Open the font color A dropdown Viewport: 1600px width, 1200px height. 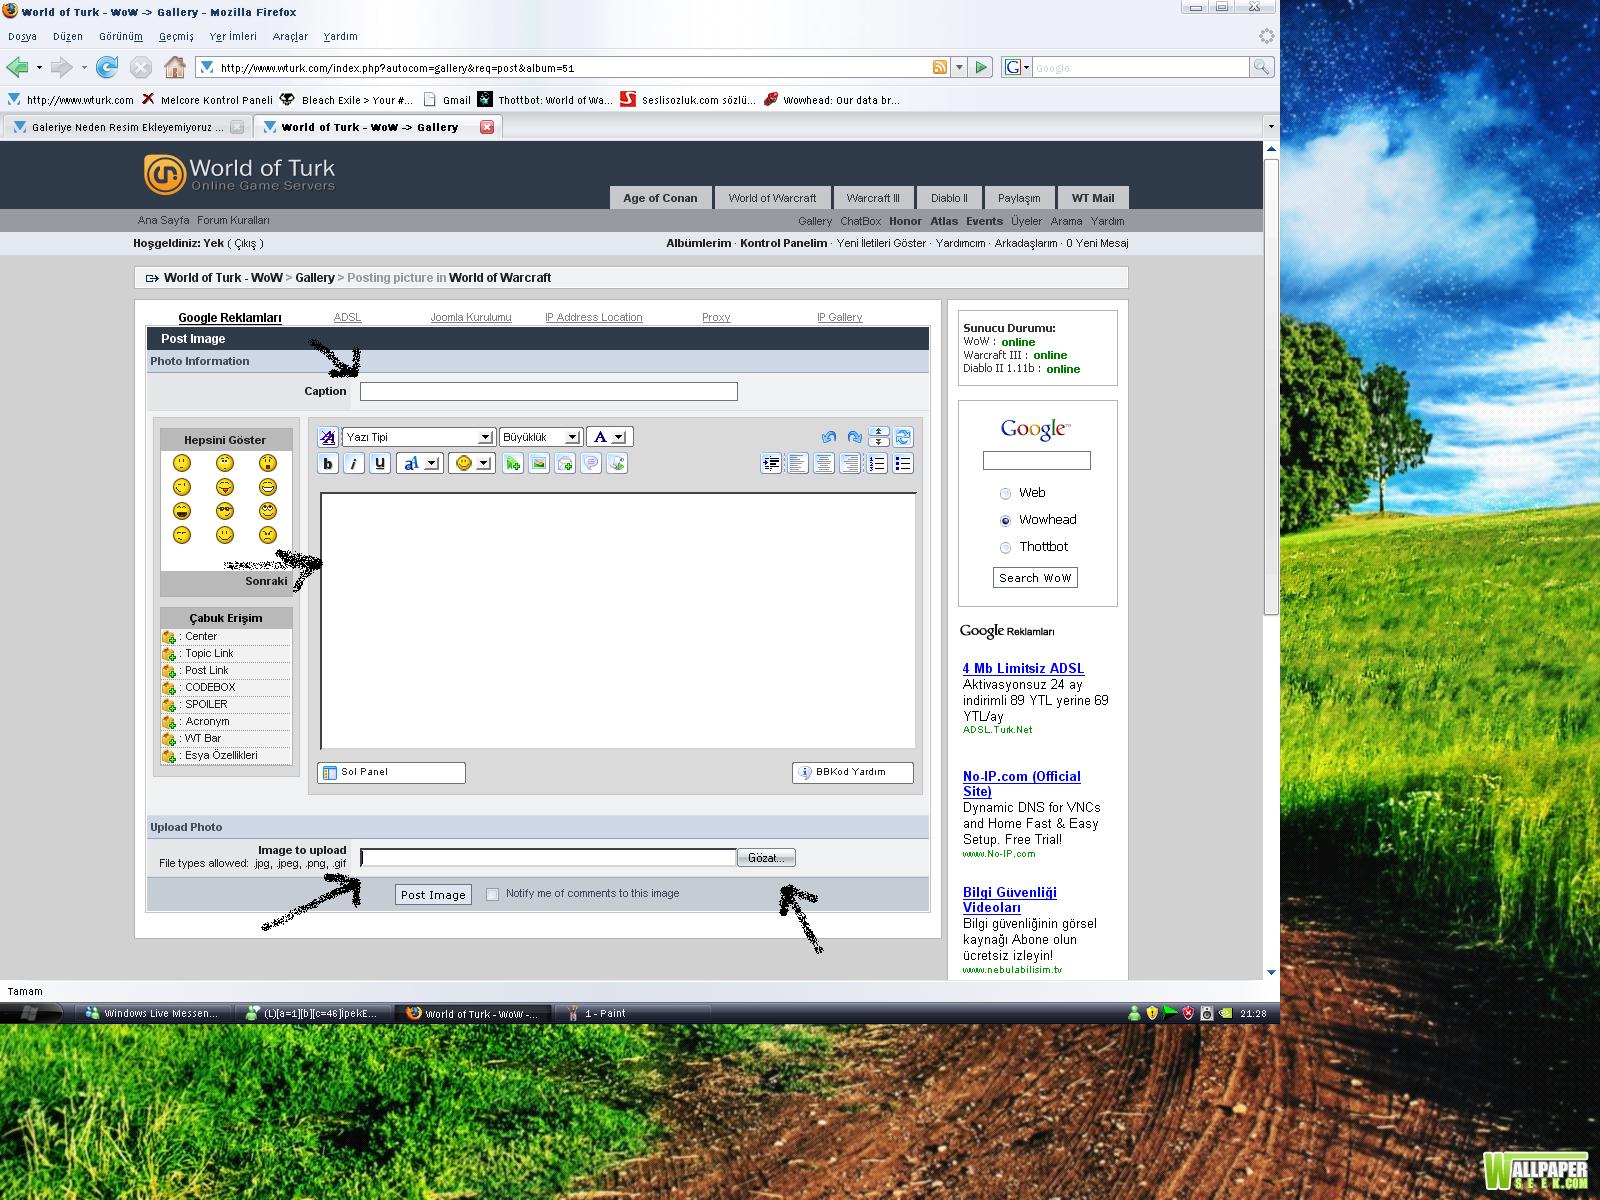(x=609, y=437)
